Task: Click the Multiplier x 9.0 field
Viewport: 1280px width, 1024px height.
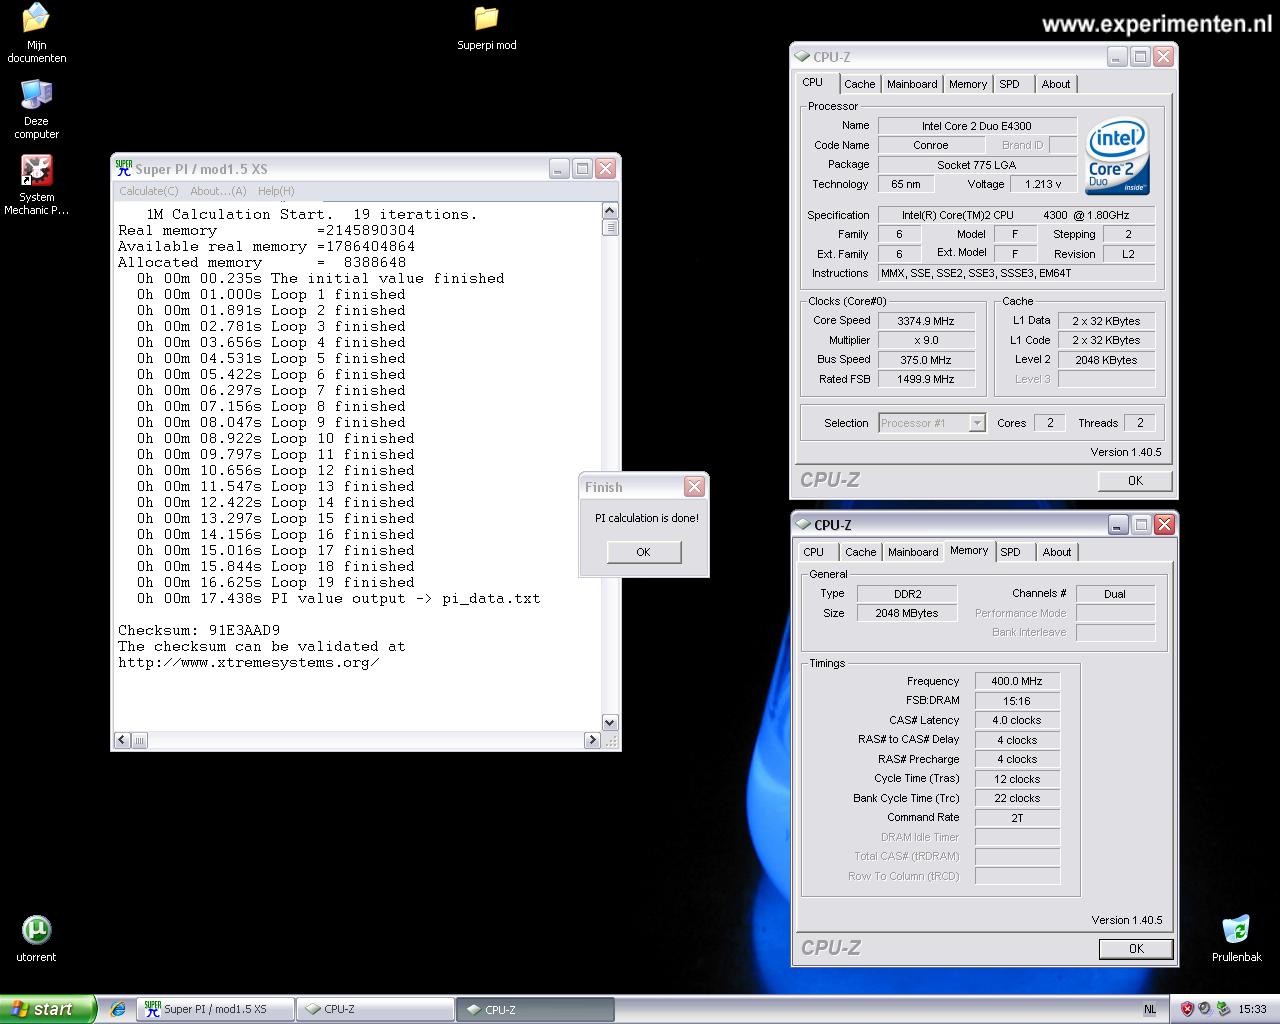Action: [x=926, y=340]
